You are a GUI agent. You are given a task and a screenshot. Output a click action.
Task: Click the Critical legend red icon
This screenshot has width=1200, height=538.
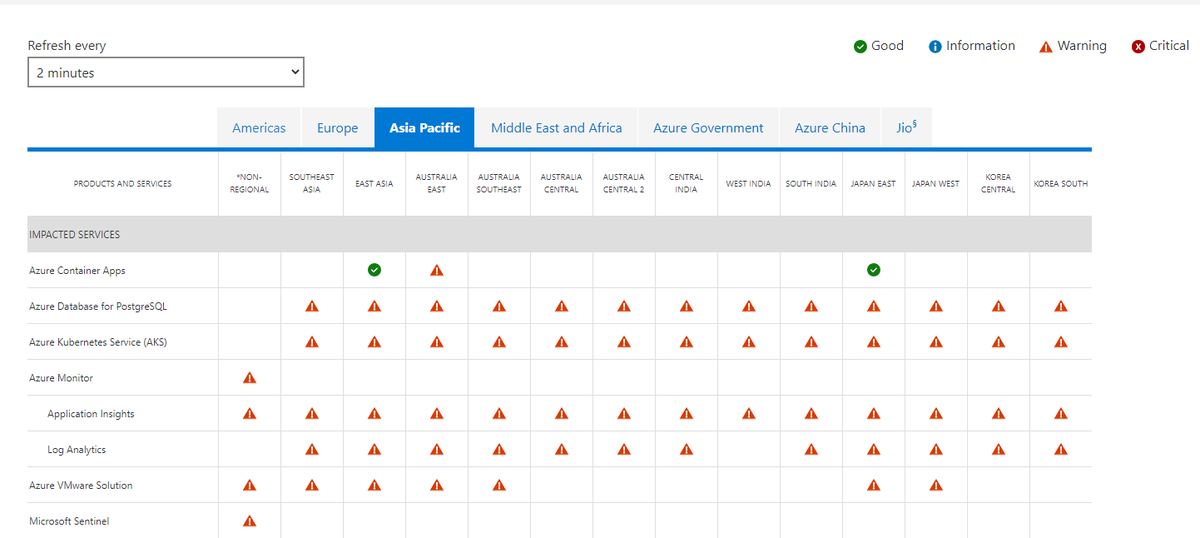click(1138, 46)
